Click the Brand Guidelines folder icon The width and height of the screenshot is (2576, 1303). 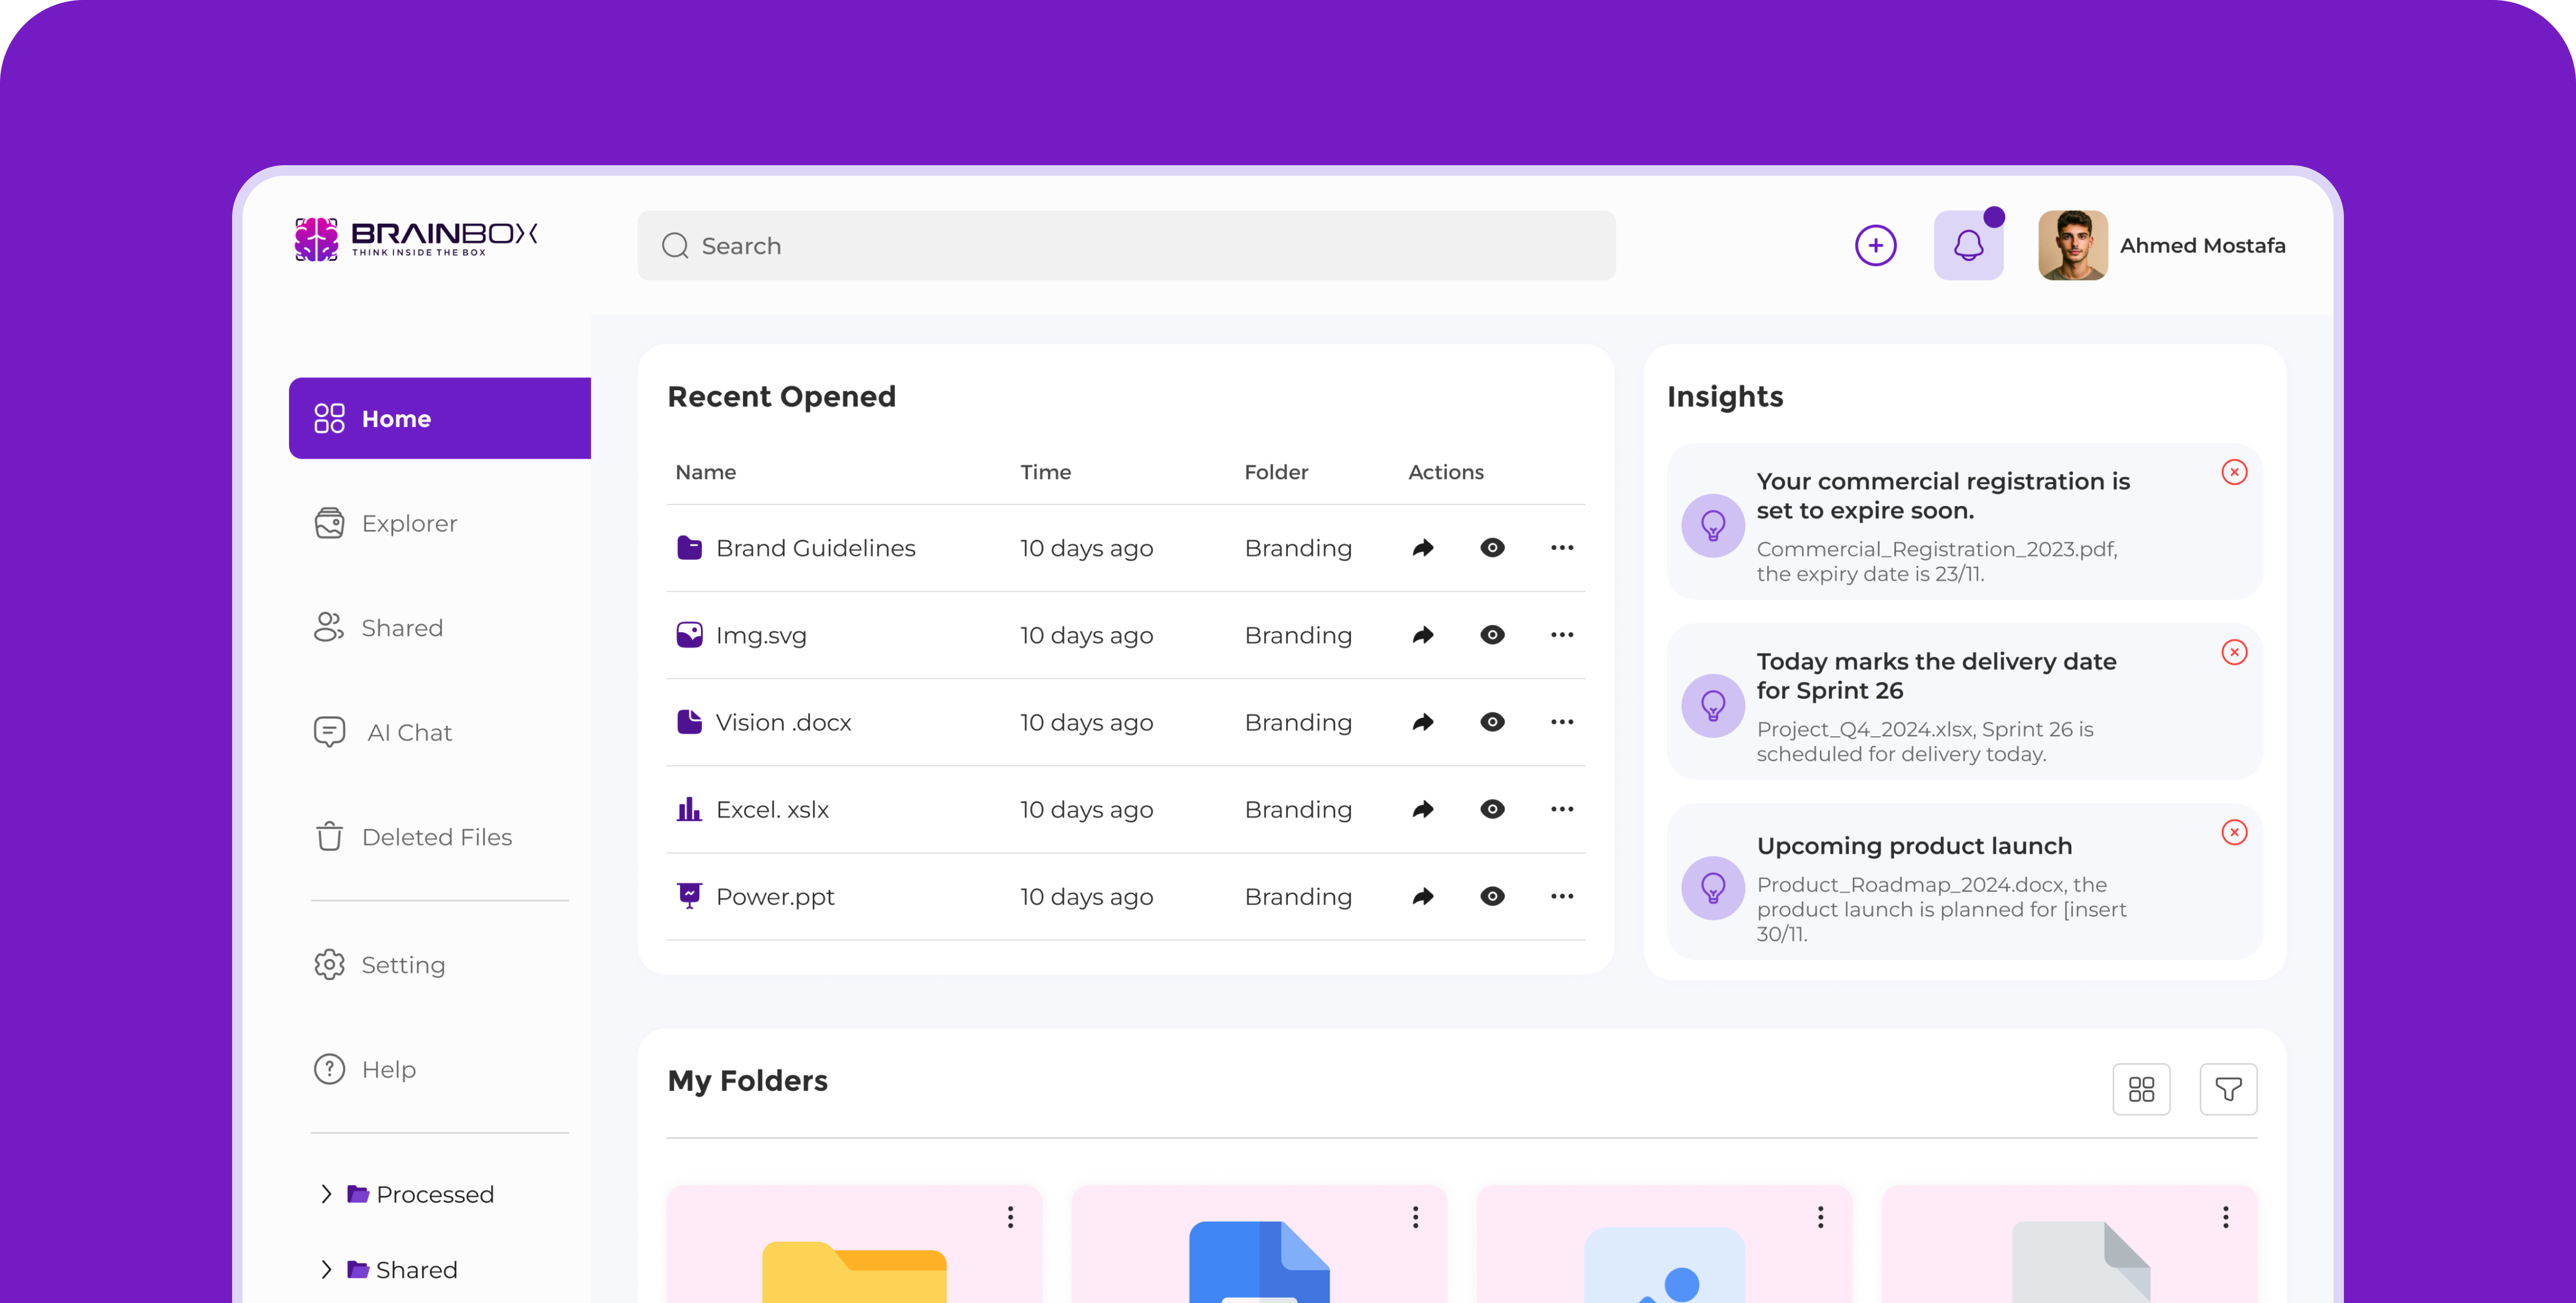[x=689, y=547]
